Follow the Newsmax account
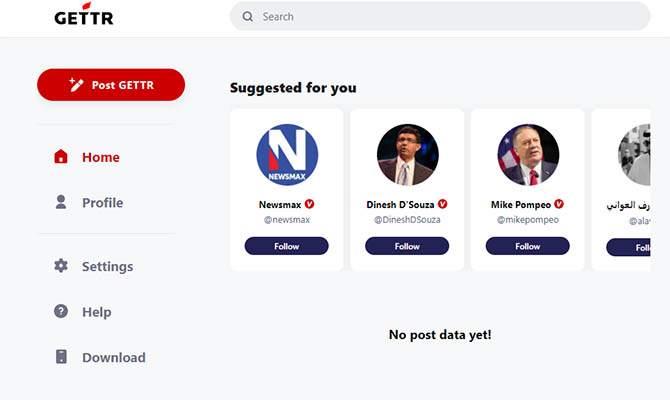 (x=287, y=246)
